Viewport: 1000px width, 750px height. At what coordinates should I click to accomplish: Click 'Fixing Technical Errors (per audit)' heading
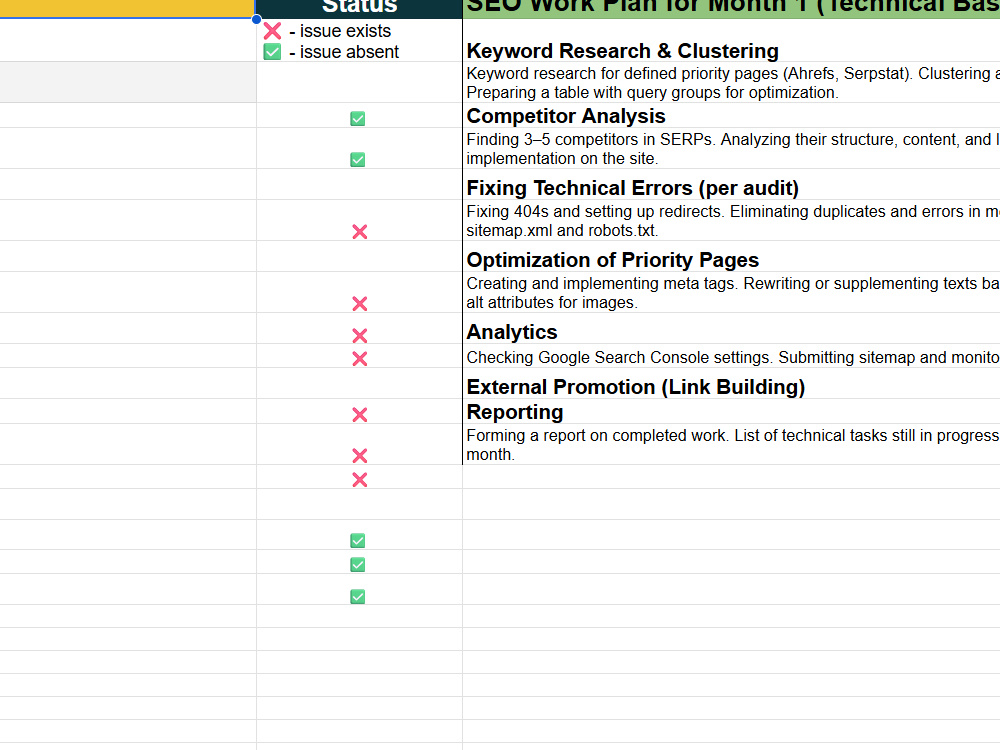tap(633, 188)
